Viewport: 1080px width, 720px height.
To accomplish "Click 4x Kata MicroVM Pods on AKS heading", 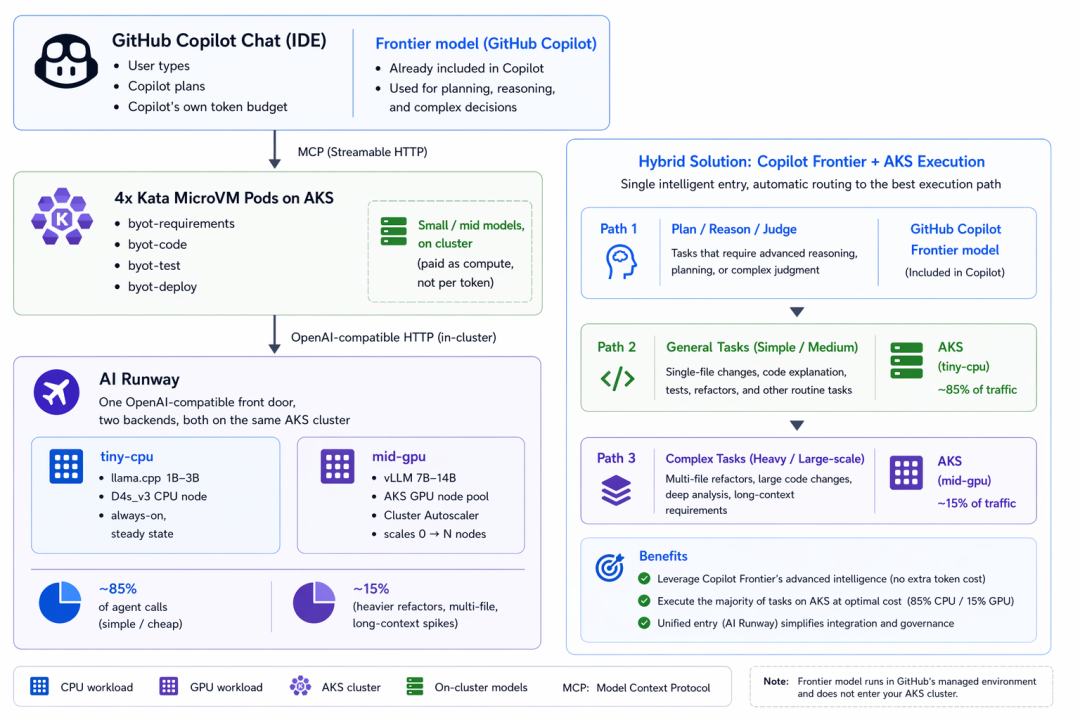I will (x=224, y=198).
